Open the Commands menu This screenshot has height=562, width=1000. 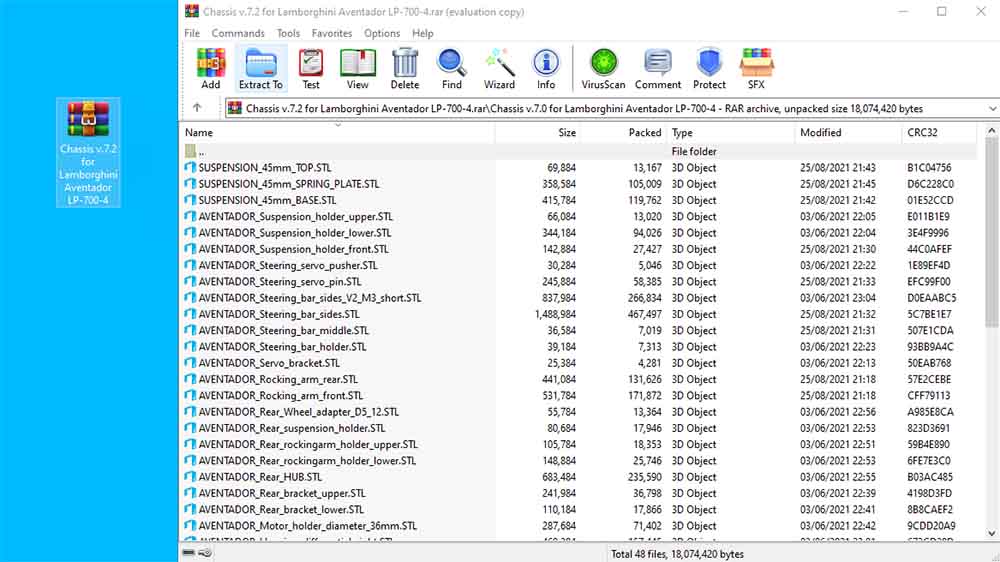(238, 33)
